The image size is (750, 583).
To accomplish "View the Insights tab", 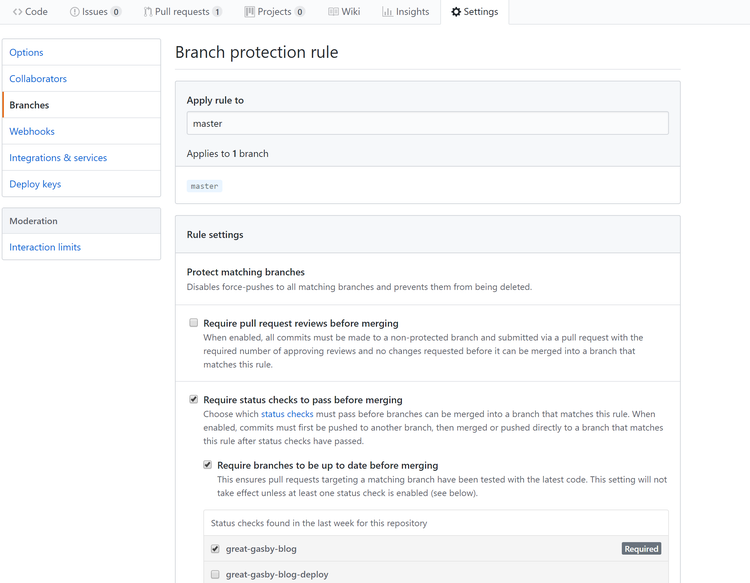I will (406, 12).
